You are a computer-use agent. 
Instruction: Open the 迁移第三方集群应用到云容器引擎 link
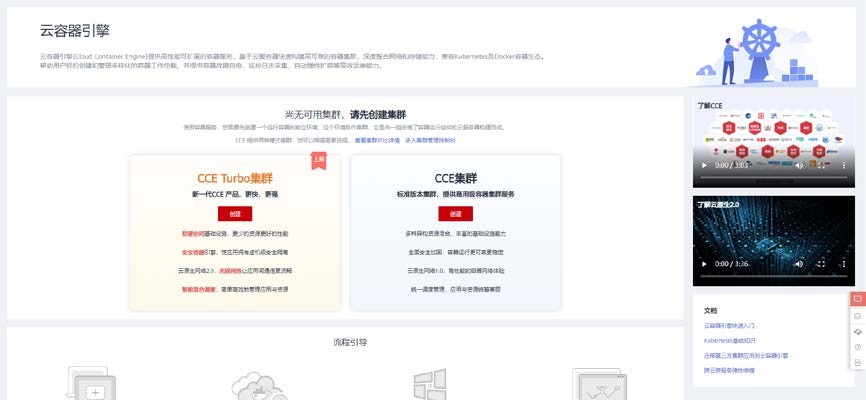point(746,356)
